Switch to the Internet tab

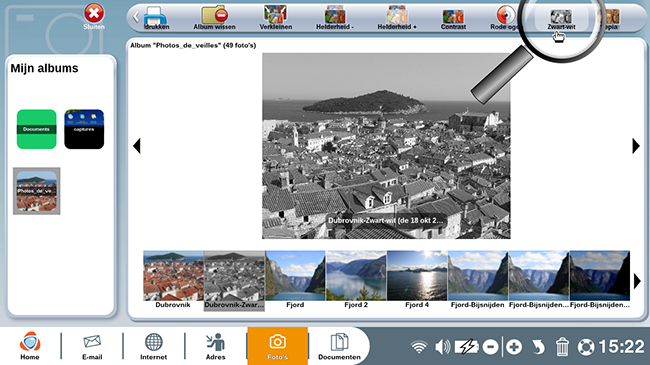[x=153, y=346]
